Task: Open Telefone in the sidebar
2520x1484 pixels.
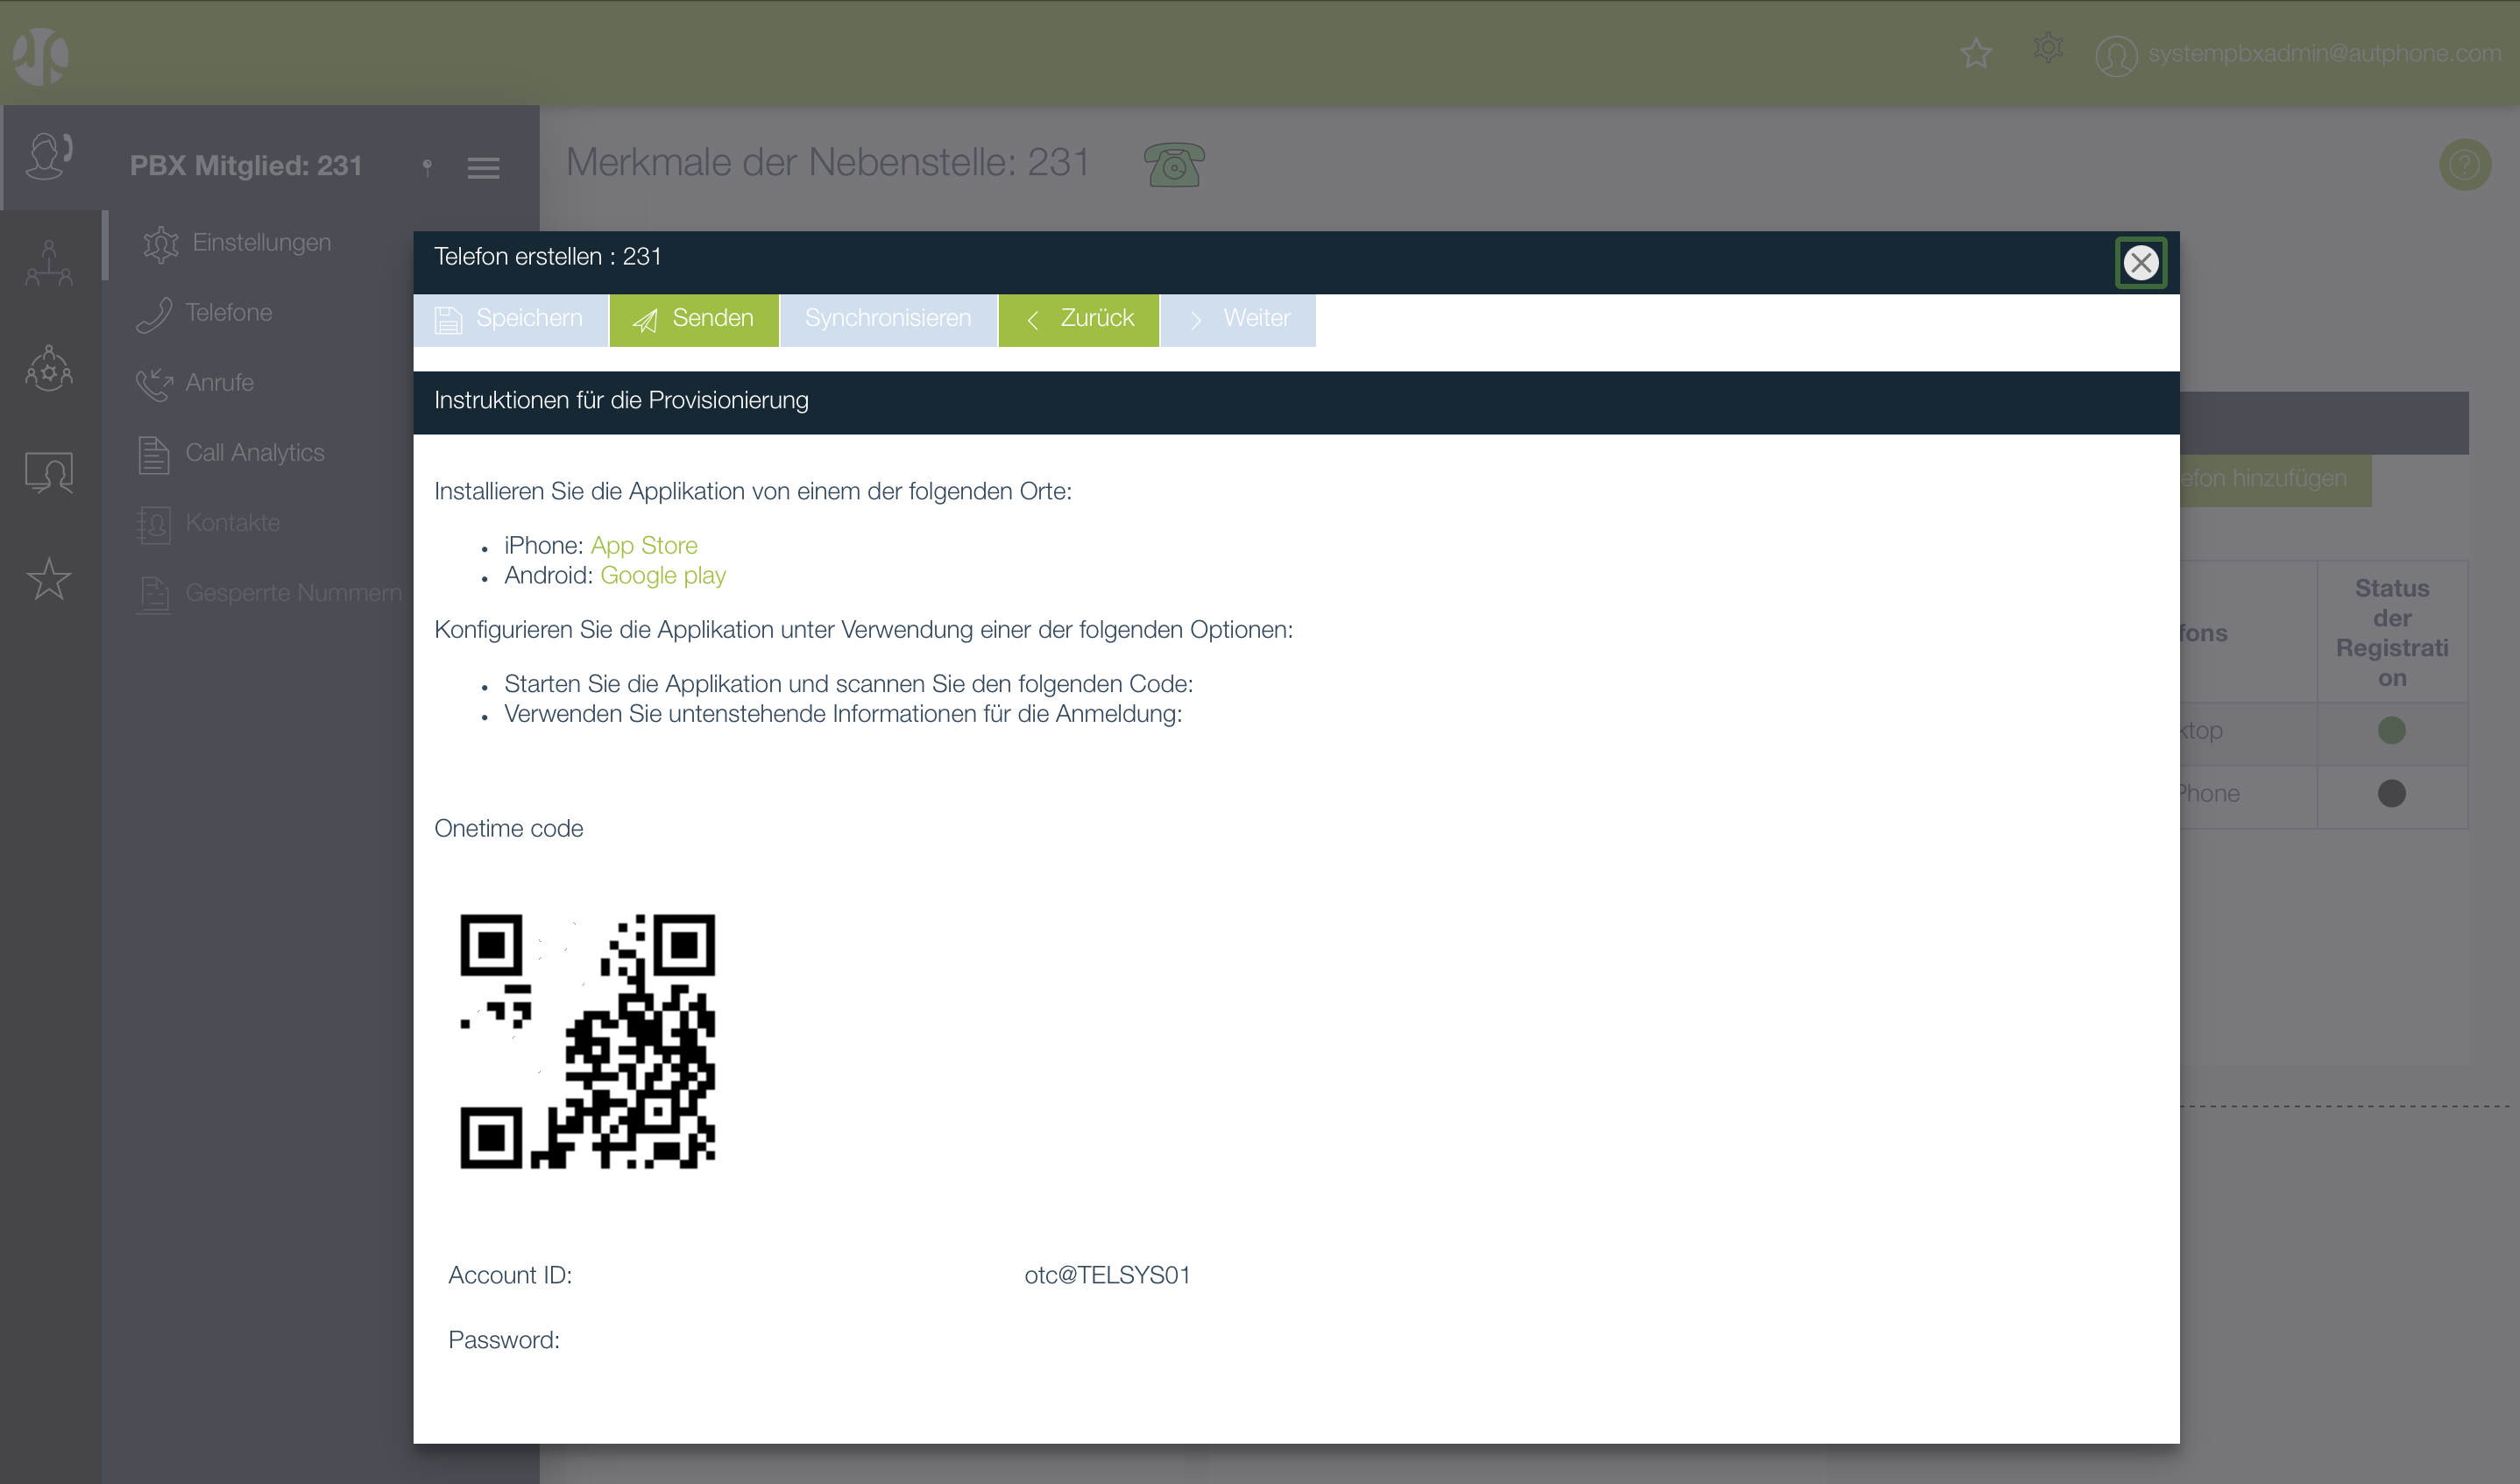Action: [228, 313]
